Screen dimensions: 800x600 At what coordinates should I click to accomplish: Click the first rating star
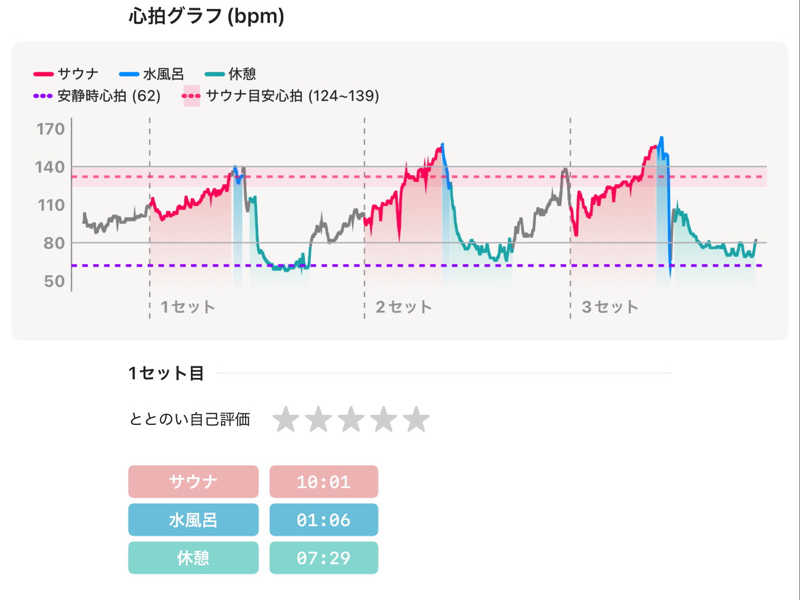pyautogui.click(x=287, y=420)
